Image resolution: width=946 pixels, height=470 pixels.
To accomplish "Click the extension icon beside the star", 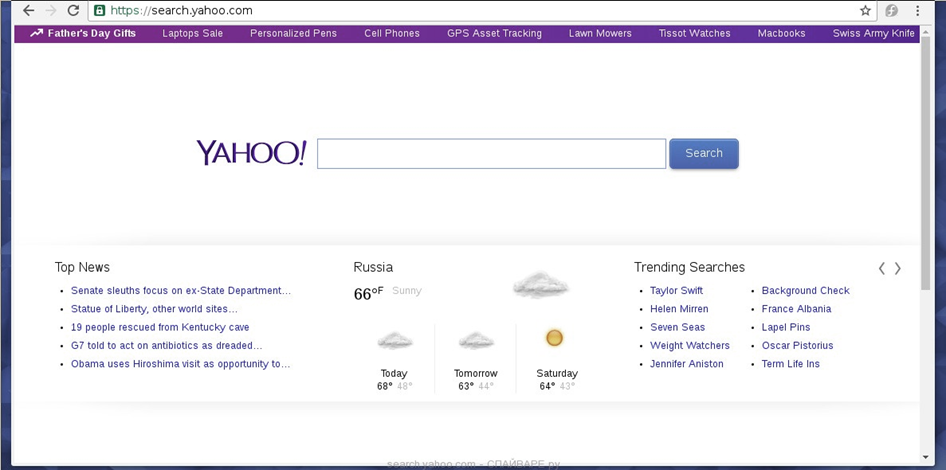I will [892, 10].
